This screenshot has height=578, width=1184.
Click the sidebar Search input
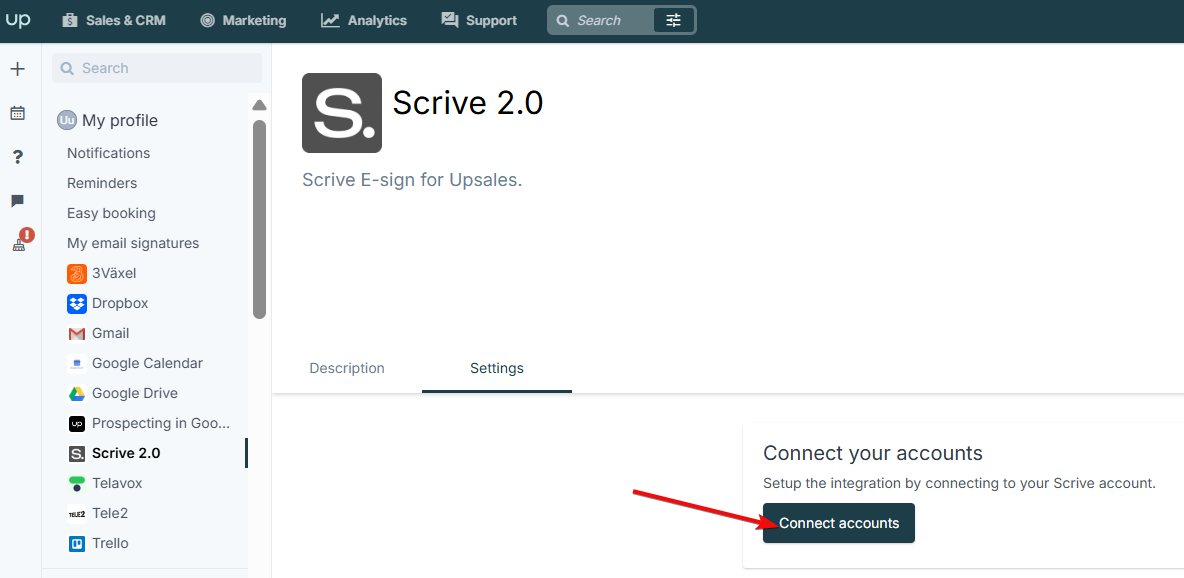coord(157,68)
